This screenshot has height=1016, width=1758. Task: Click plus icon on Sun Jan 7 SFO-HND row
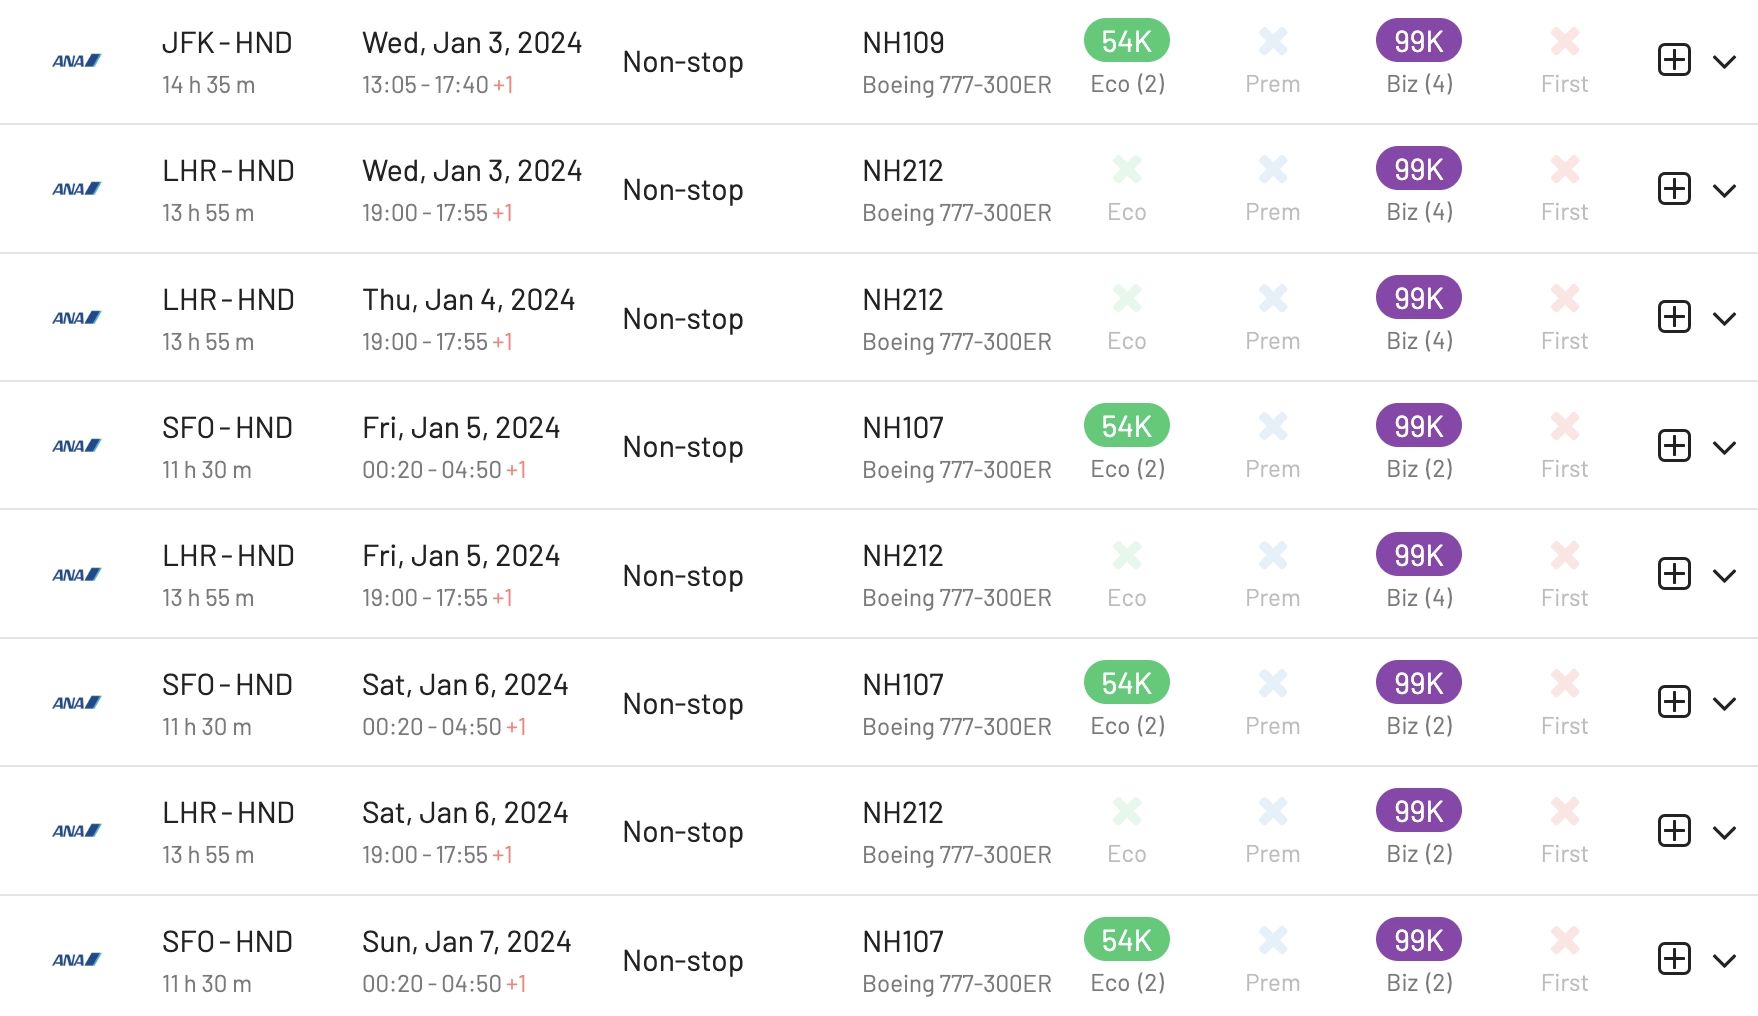1674,959
